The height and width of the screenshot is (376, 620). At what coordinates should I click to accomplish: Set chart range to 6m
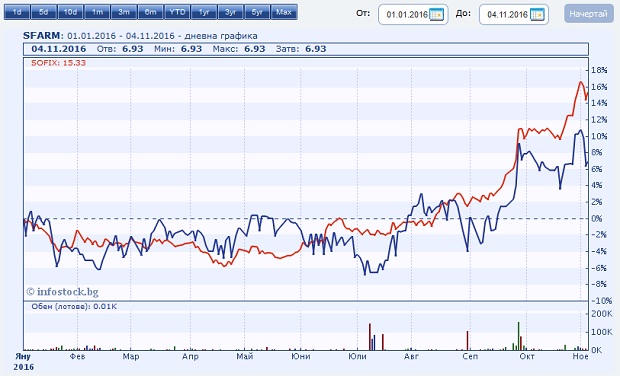150,12
